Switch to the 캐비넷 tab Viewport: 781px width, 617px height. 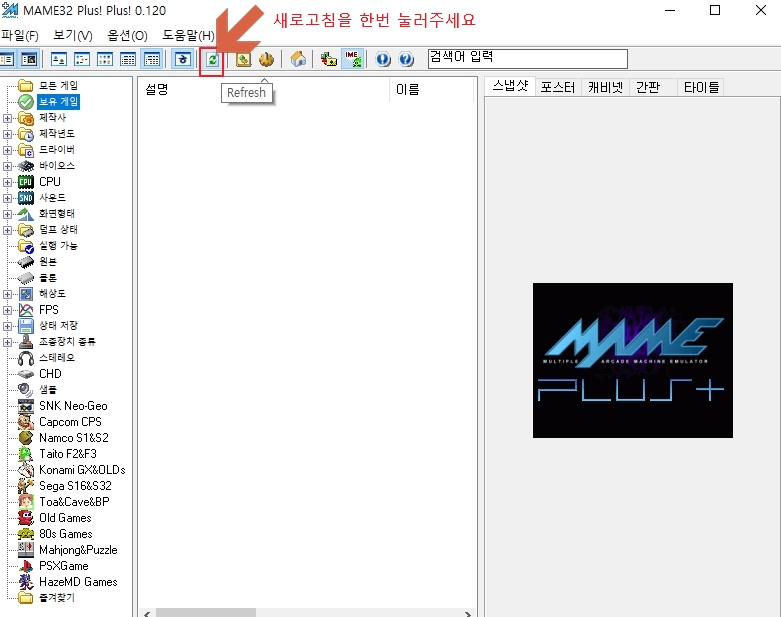tap(605, 88)
